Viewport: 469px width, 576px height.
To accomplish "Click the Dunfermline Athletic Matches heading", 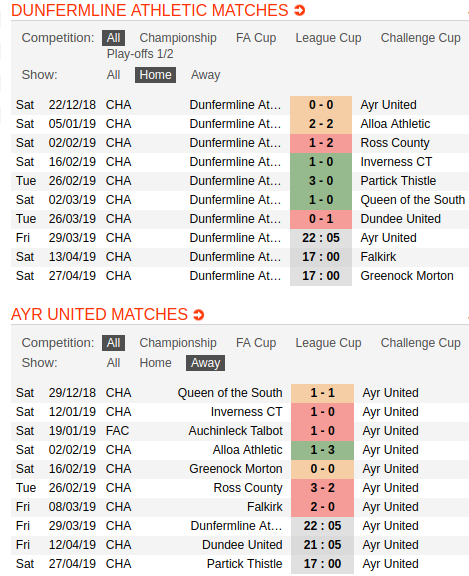I will pyautogui.click(x=149, y=11).
